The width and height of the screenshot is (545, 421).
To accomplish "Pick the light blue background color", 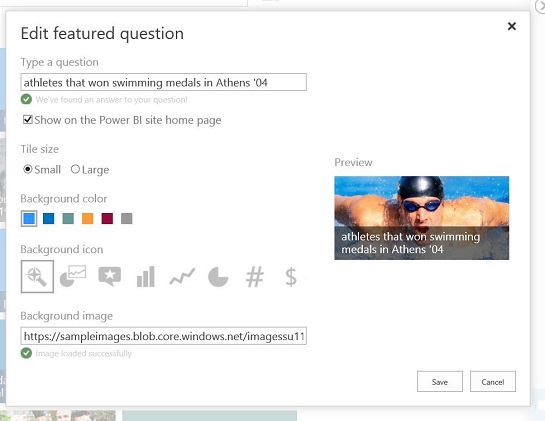I will click(29, 219).
